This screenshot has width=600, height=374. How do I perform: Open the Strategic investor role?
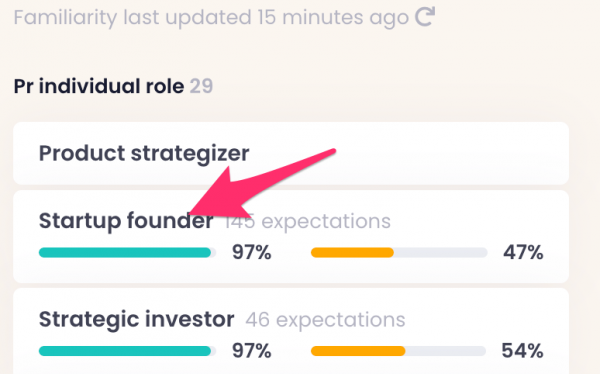point(136,319)
